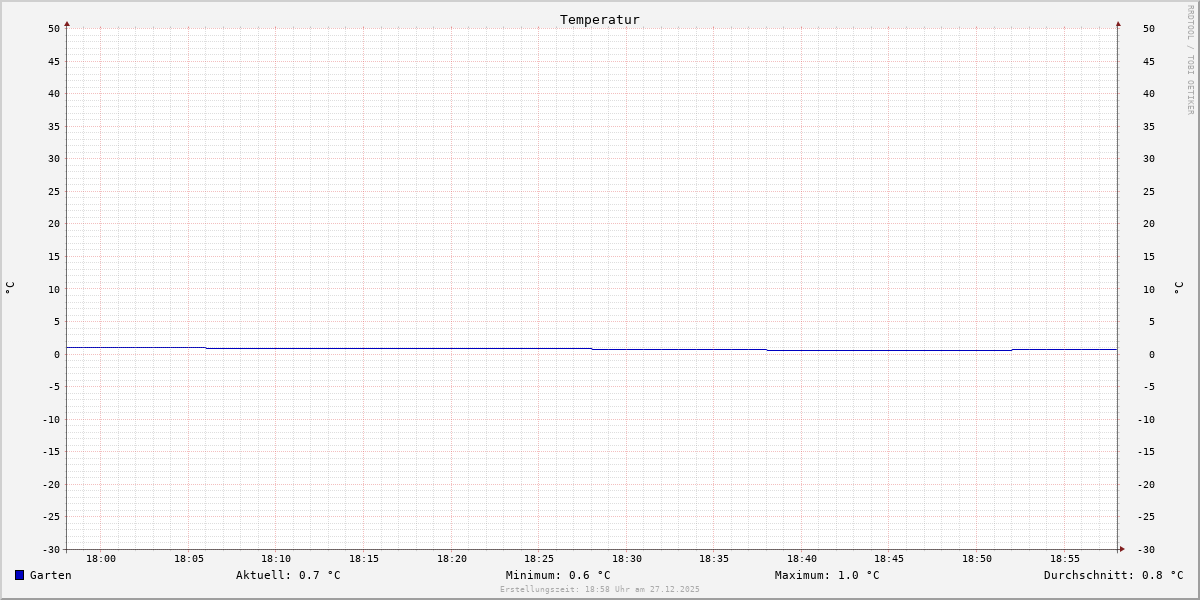
Task: Click the 18:55 time axis label
Action: click(1065, 558)
